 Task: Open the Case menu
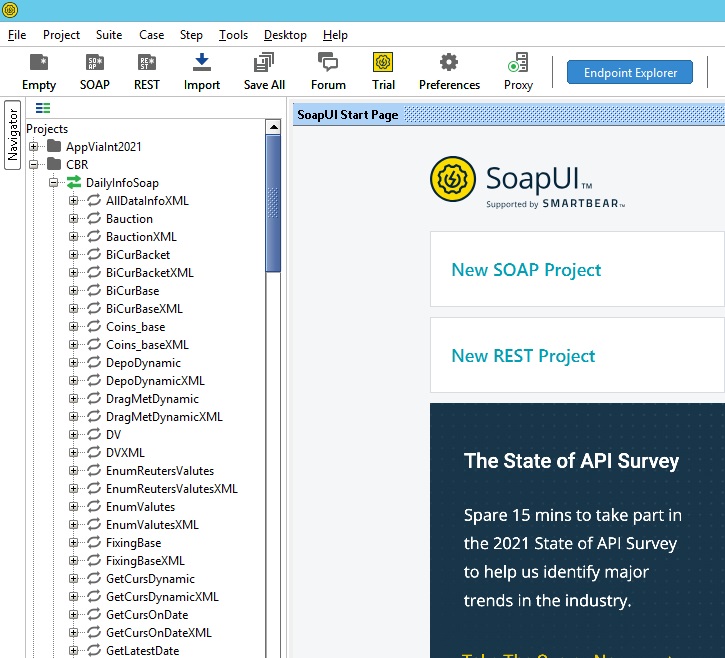pyautogui.click(x=152, y=35)
